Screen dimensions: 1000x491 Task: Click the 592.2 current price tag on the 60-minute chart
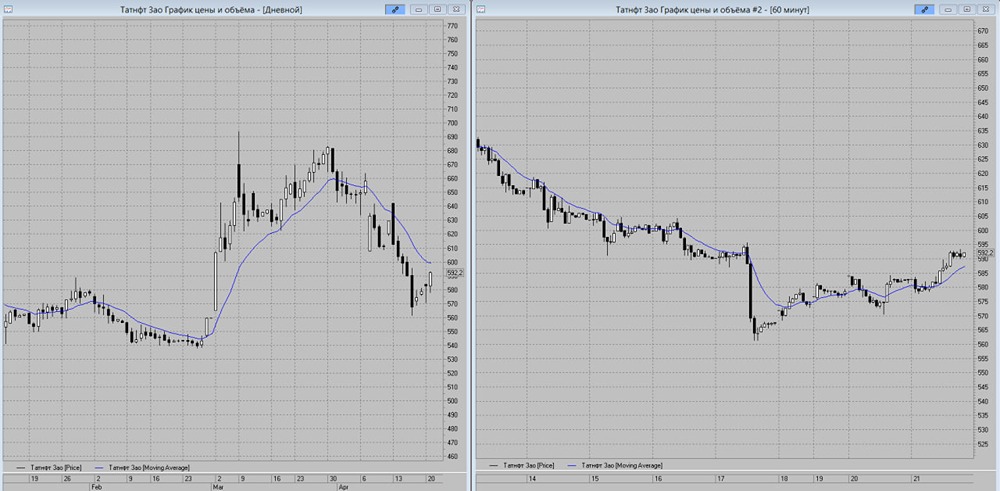click(x=985, y=253)
